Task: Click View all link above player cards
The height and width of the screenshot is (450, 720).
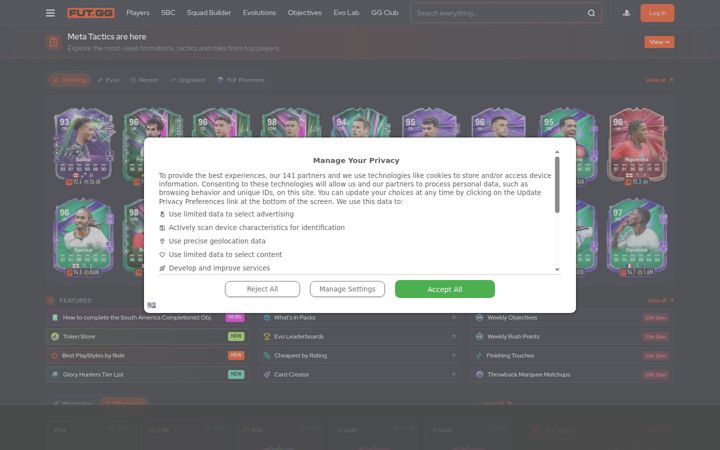Action: [659, 80]
